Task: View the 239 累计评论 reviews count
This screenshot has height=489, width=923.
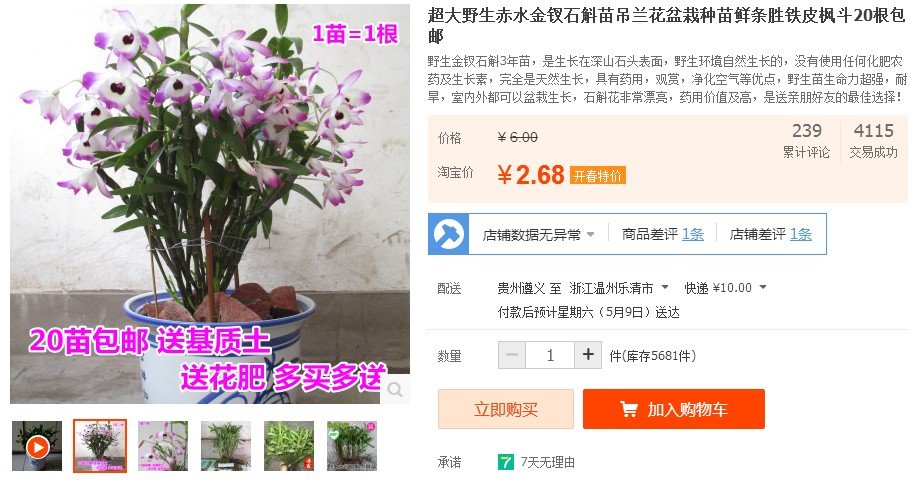Action: [806, 140]
